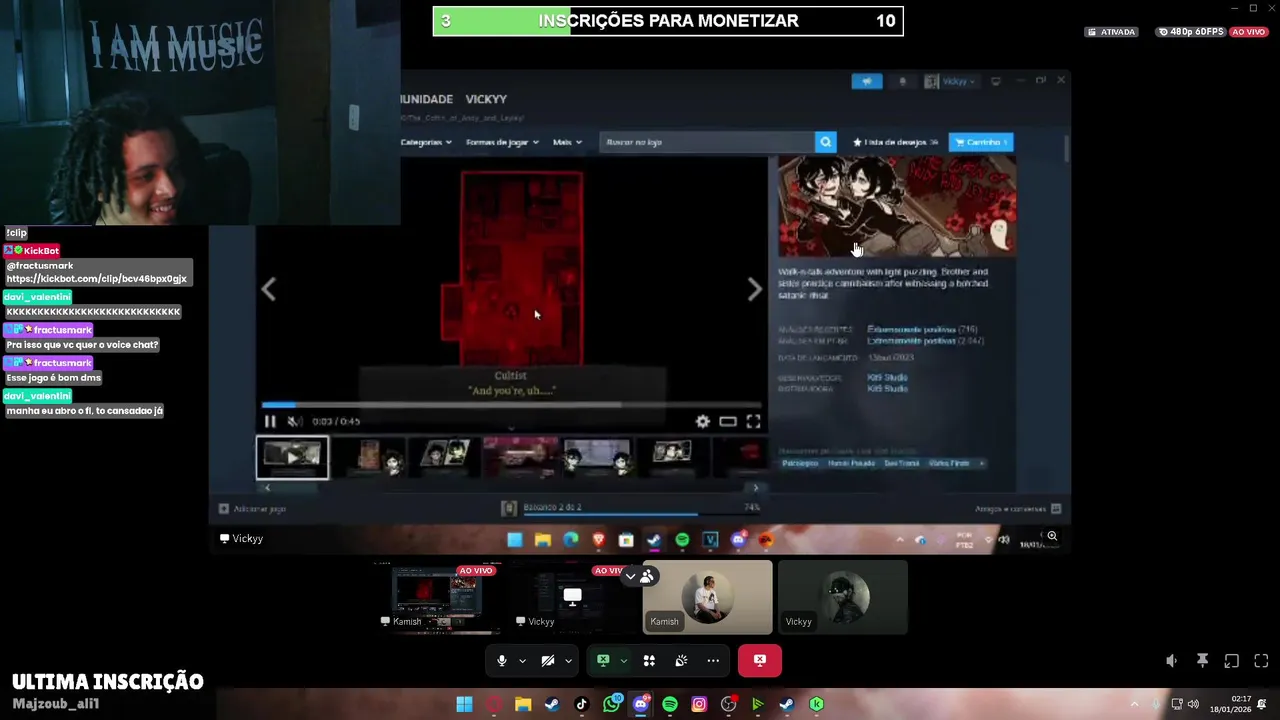Screen dimensions: 1280x720
Task: Toggle fullscreen for the stream view
Action: point(1261,661)
